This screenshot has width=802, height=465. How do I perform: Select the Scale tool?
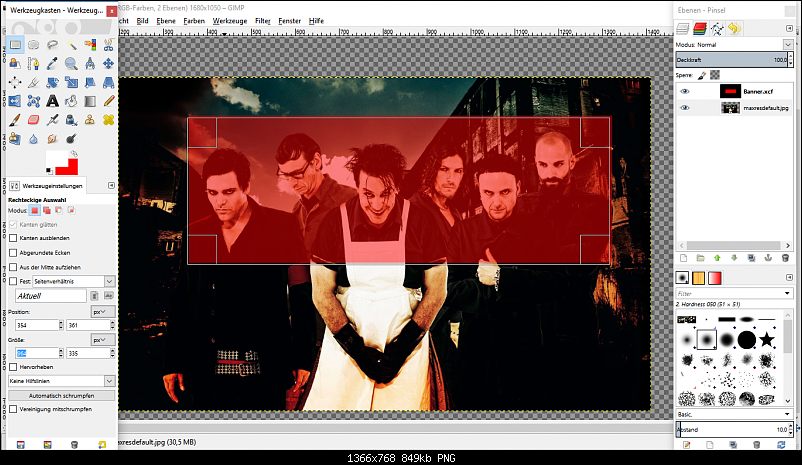tap(71, 82)
